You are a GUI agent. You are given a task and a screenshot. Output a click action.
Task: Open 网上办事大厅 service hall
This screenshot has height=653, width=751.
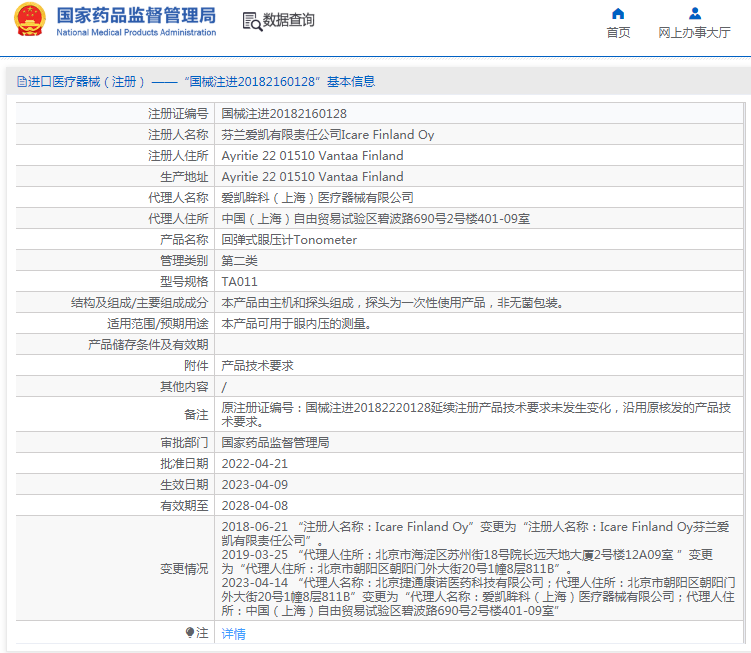[694, 32]
